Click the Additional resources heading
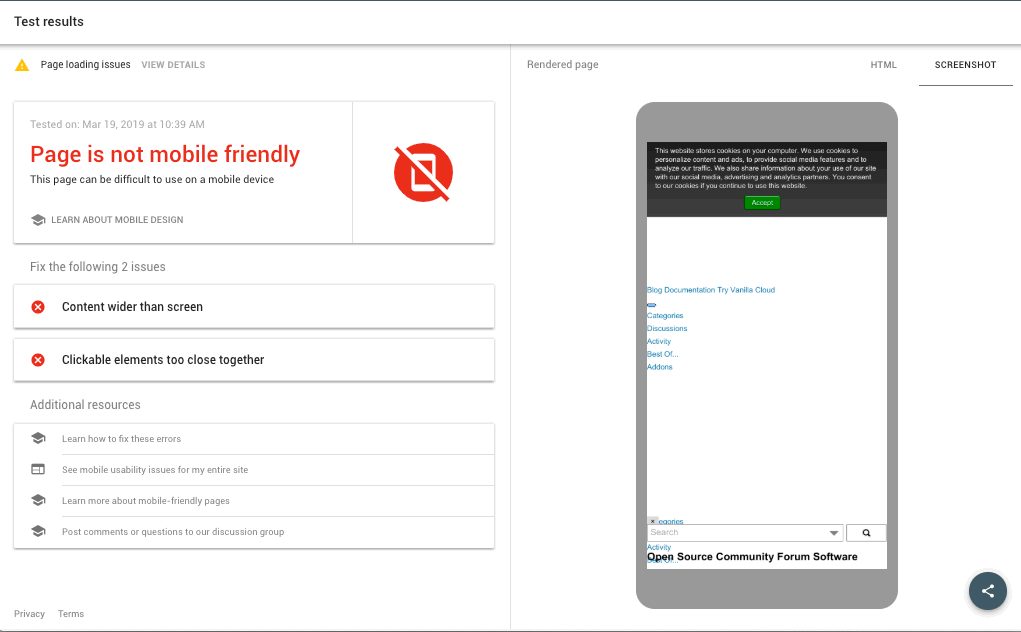Image resolution: width=1021 pixels, height=632 pixels. (85, 405)
